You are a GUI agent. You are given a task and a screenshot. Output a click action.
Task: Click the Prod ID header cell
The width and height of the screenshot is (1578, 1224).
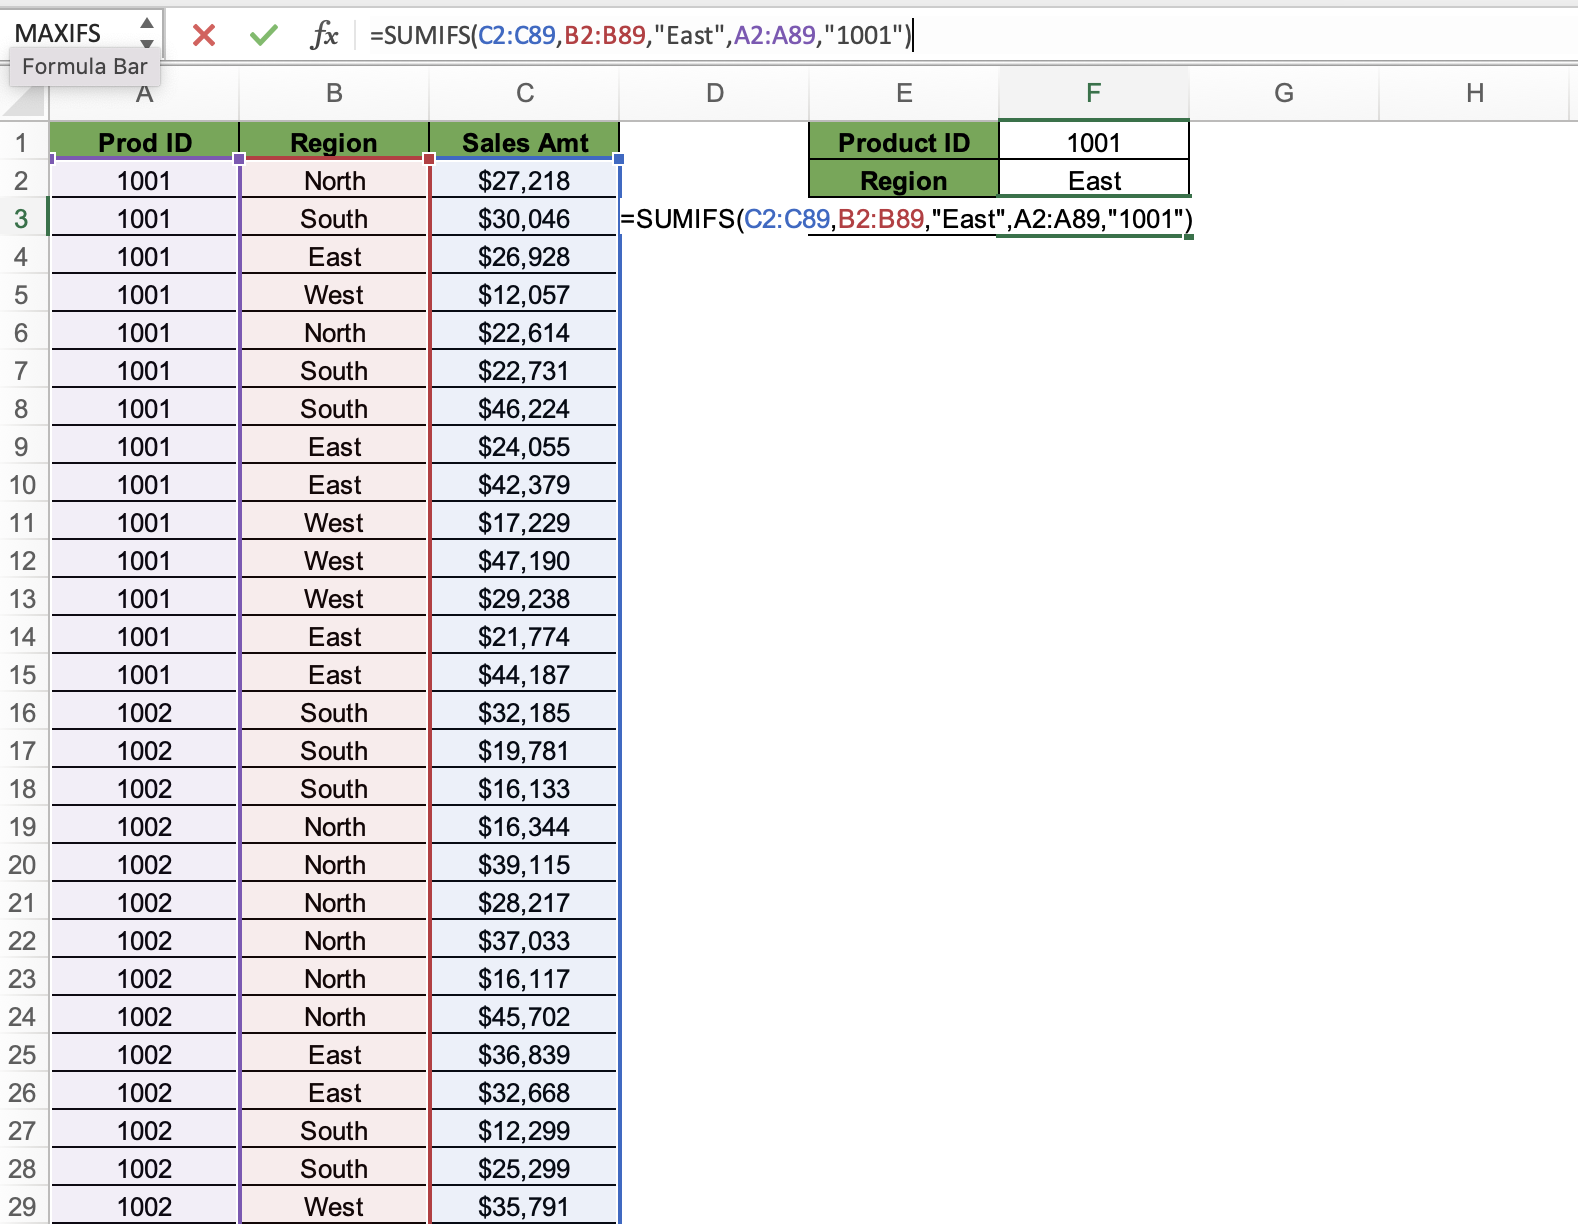pyautogui.click(x=144, y=143)
